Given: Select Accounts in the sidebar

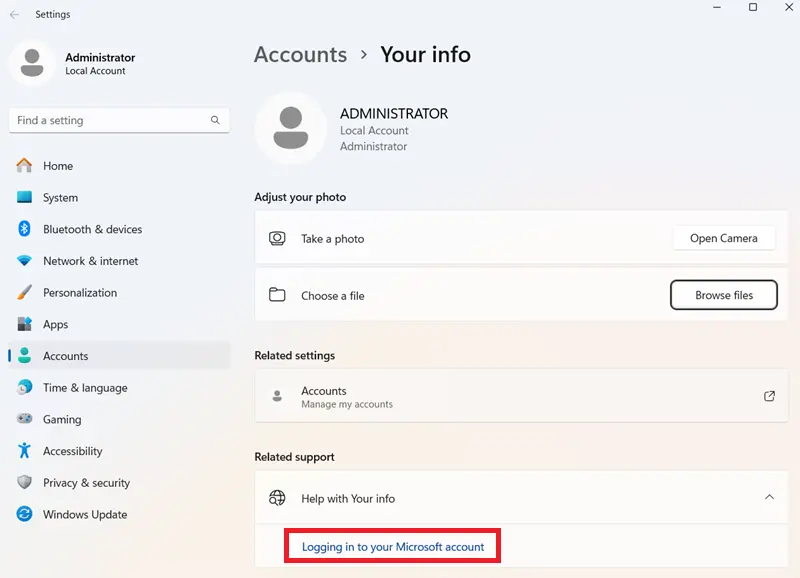Looking at the screenshot, I should click(66, 355).
